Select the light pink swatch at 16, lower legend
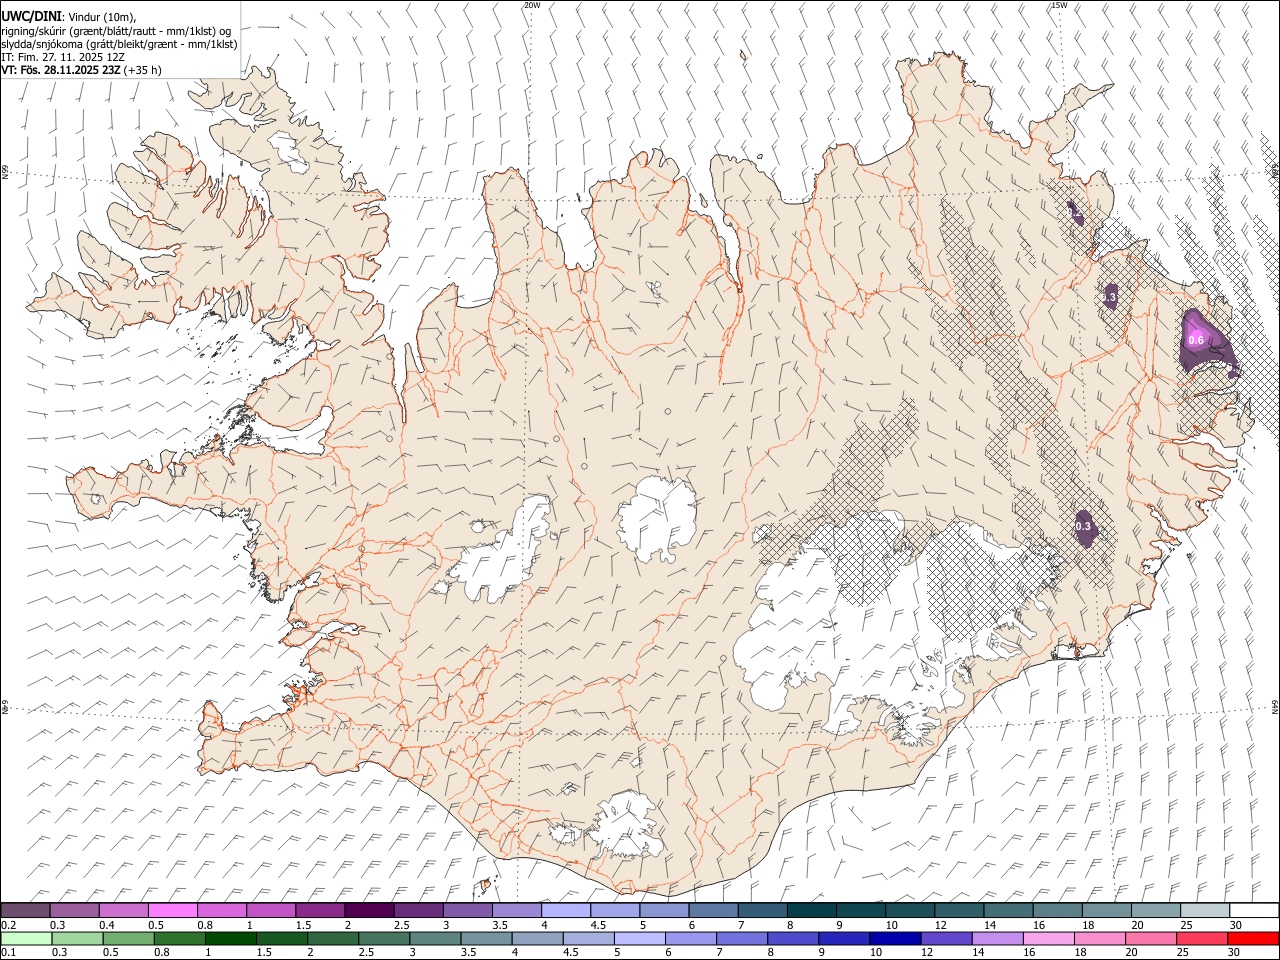1280x960 pixels. click(x=1048, y=938)
